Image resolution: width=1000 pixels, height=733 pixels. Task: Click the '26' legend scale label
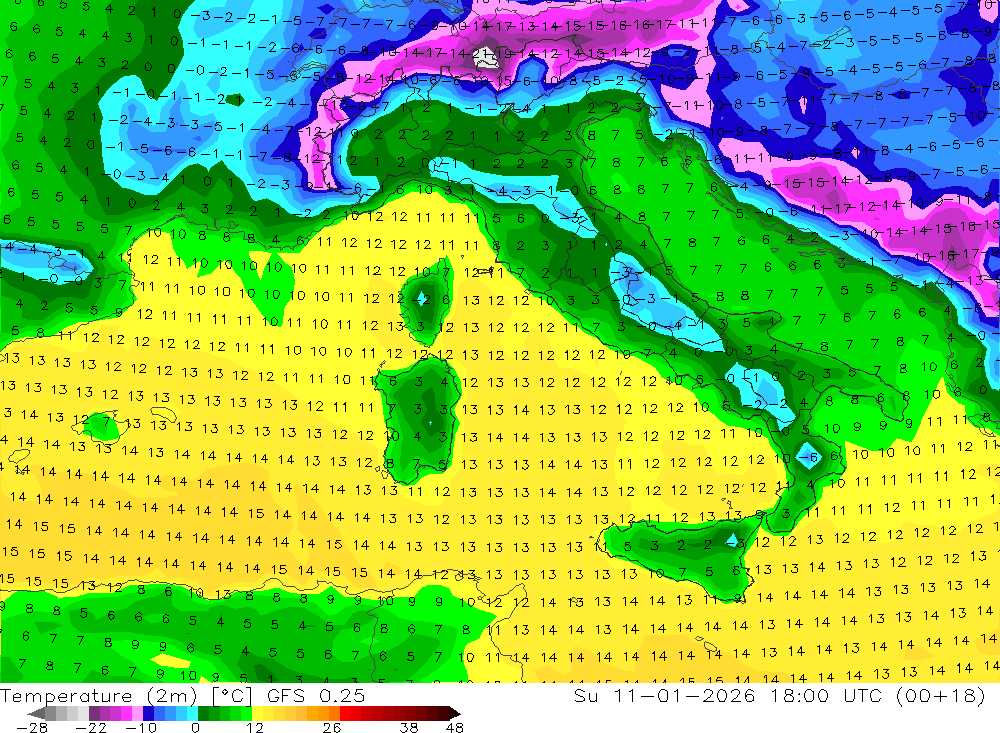coord(332,728)
